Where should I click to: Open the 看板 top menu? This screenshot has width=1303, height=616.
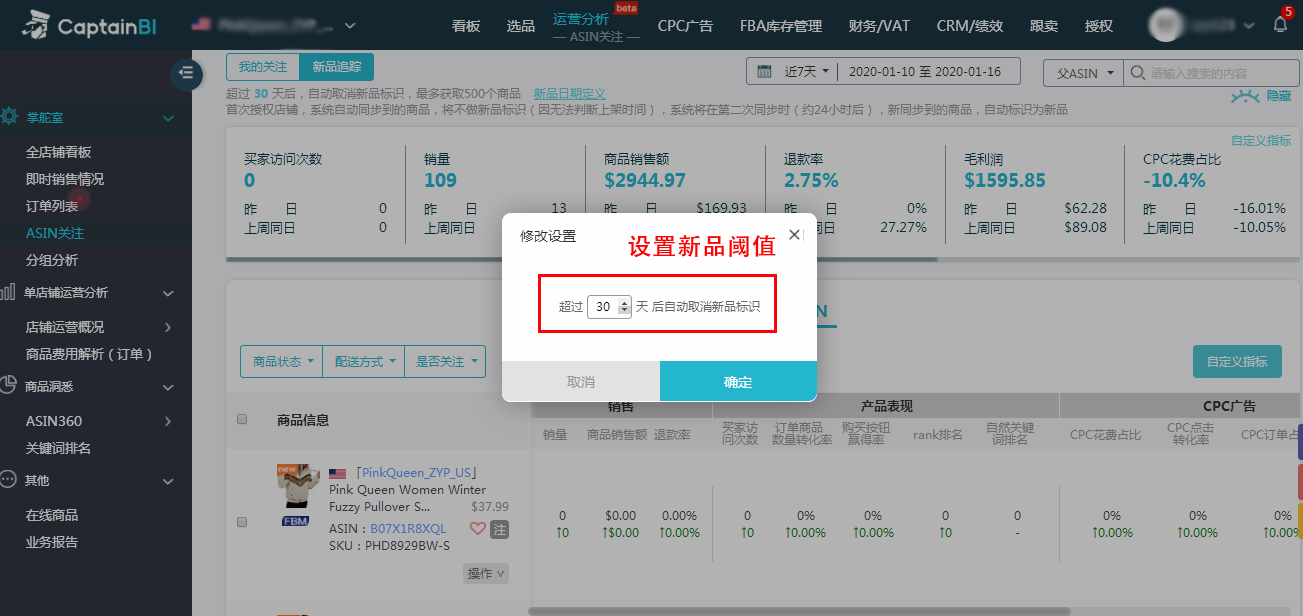466,26
